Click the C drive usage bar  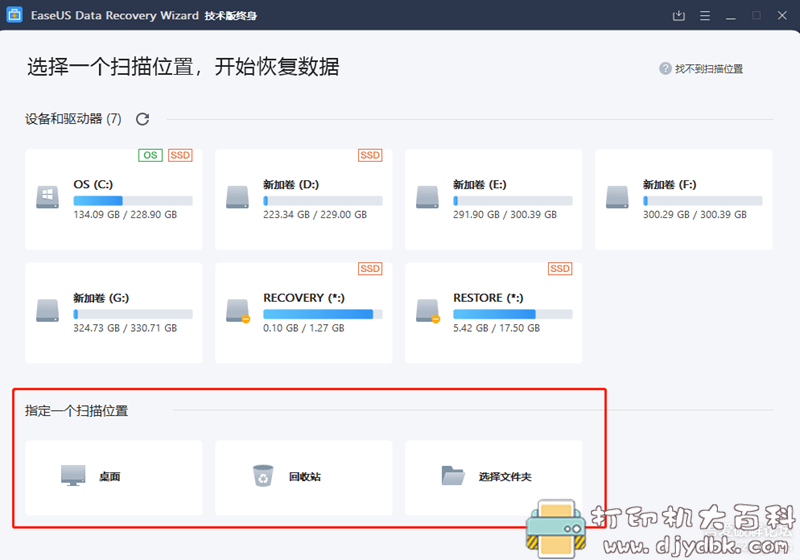click(x=133, y=200)
